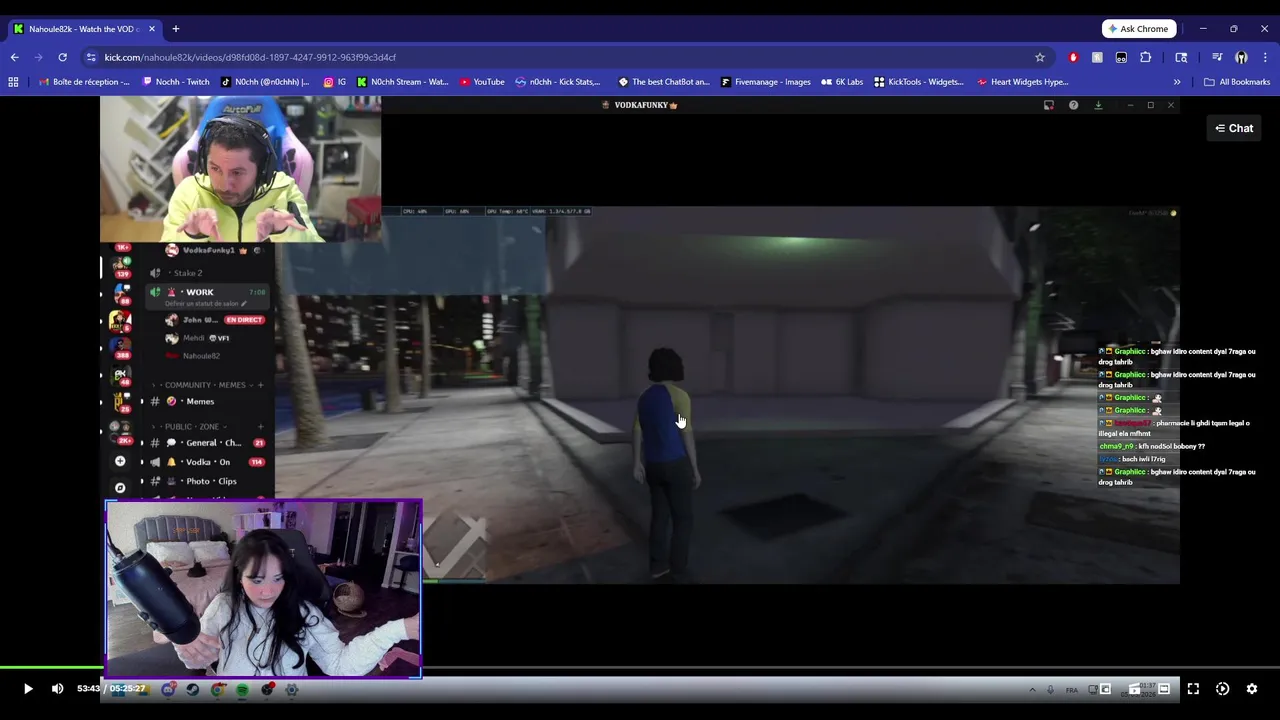Click the male streamer webcam overlay
This screenshot has width=1280, height=720.
point(240,169)
